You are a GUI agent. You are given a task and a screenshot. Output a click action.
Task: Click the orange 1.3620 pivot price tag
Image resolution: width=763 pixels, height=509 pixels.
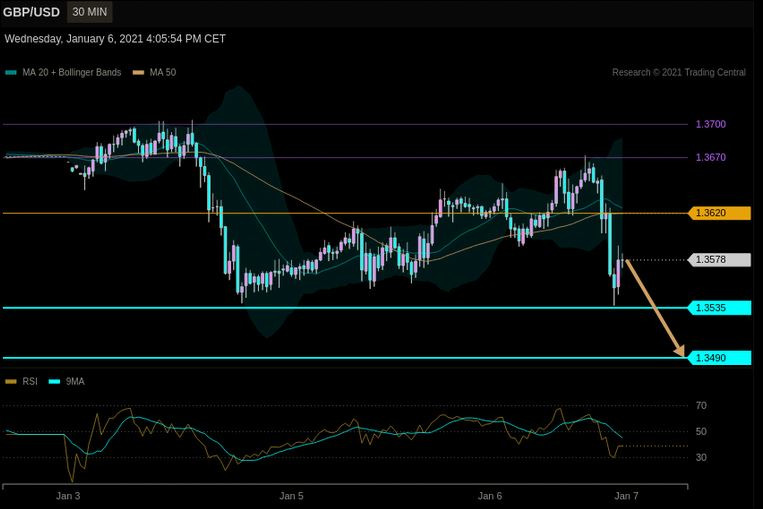(720, 213)
